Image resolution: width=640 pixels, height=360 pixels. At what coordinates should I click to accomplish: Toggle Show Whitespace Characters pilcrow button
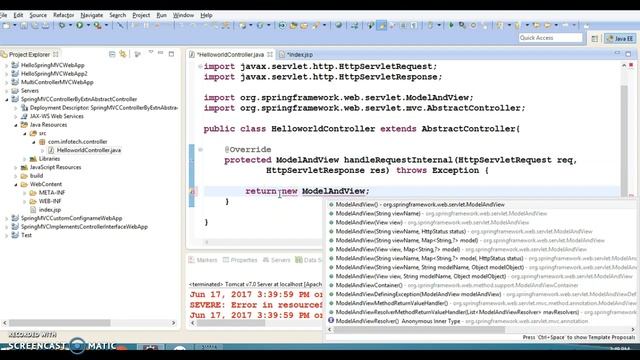(414, 25)
